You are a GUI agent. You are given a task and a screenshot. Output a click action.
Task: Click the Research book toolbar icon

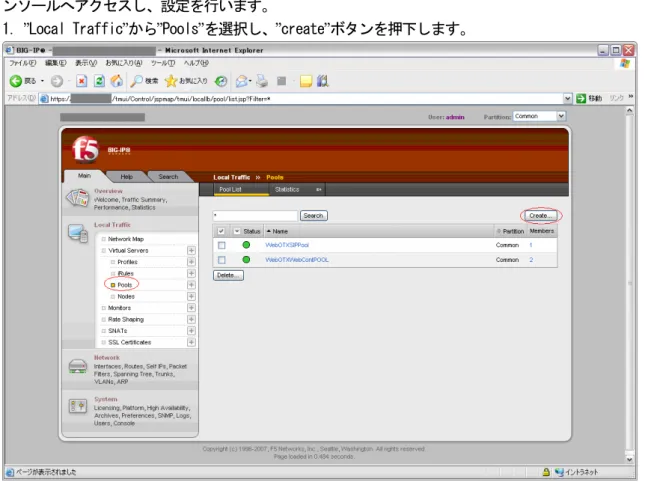(x=323, y=81)
